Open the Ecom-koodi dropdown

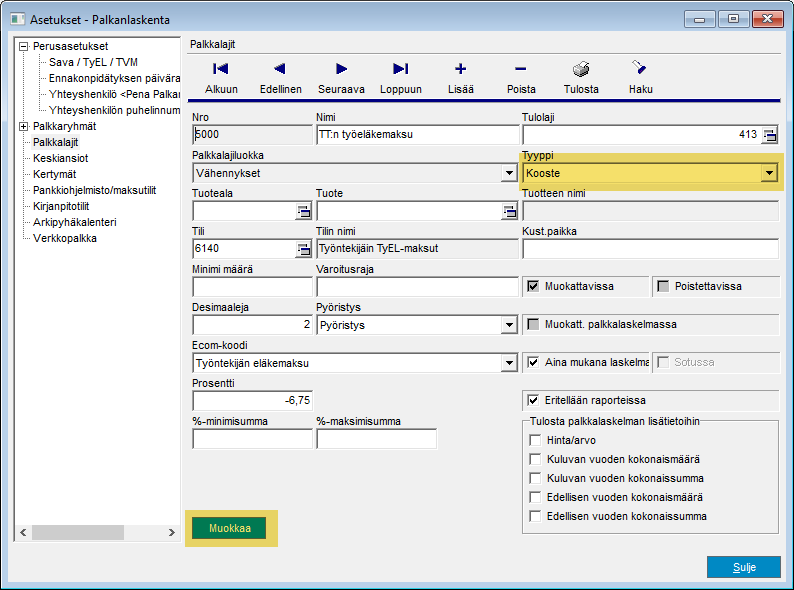(x=509, y=363)
